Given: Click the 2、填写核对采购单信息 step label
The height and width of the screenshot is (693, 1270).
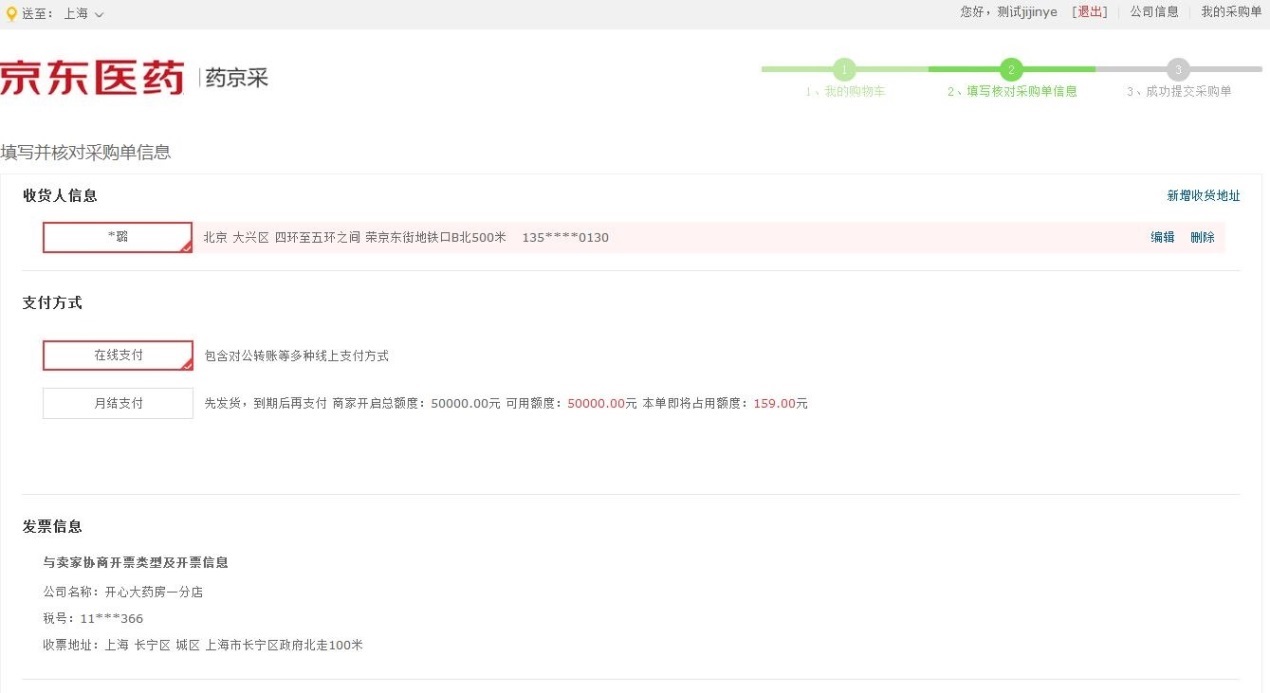Looking at the screenshot, I should click(1012, 92).
